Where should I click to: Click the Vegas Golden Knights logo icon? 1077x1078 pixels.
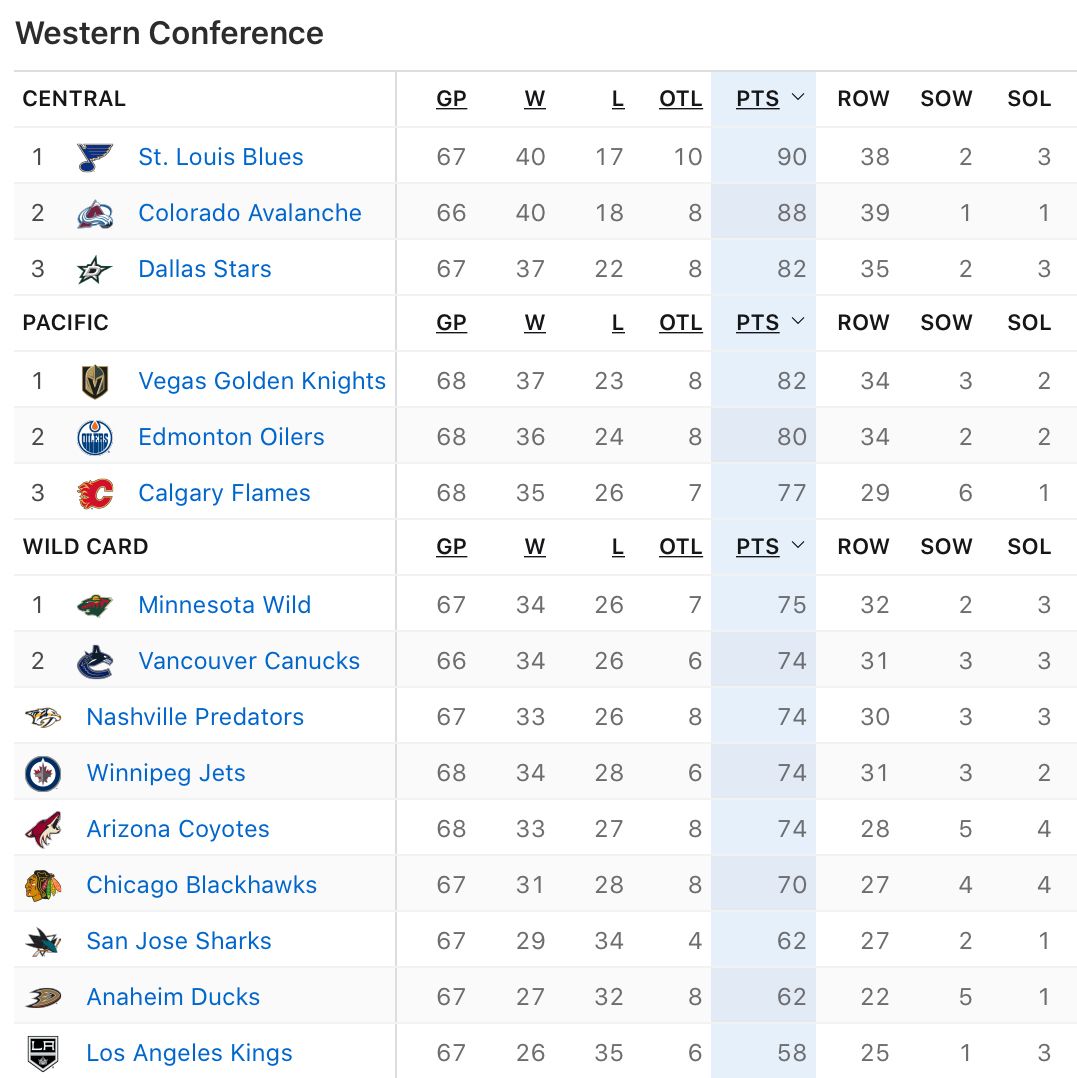tap(95, 381)
